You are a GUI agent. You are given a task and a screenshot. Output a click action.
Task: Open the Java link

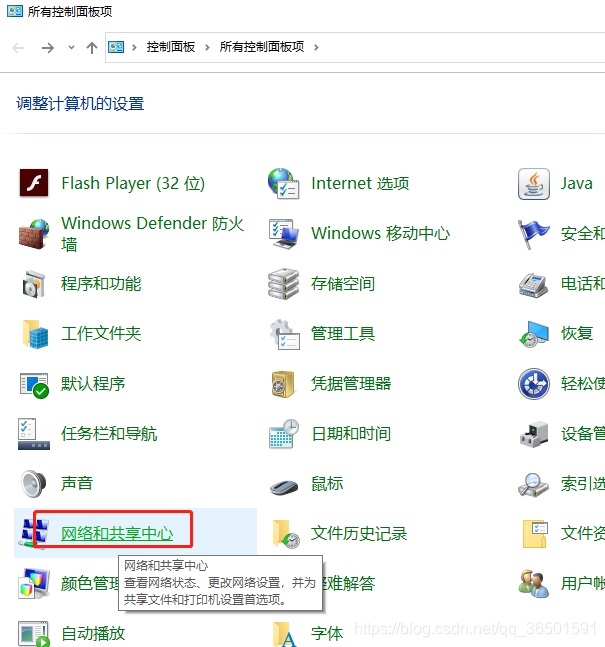click(577, 183)
